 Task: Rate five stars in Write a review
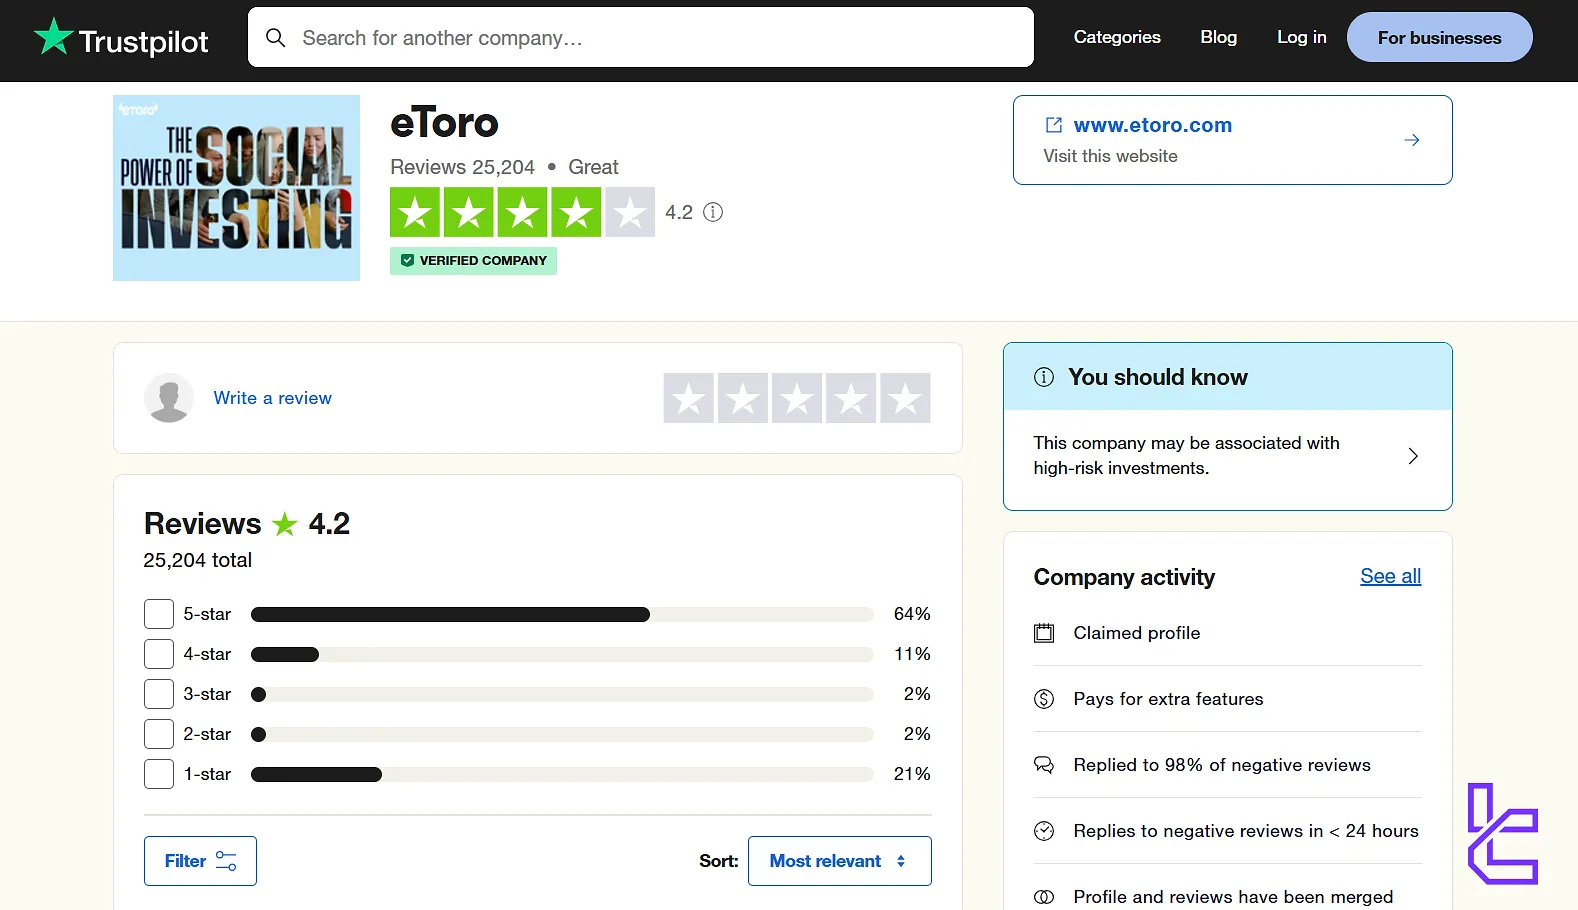coord(905,398)
